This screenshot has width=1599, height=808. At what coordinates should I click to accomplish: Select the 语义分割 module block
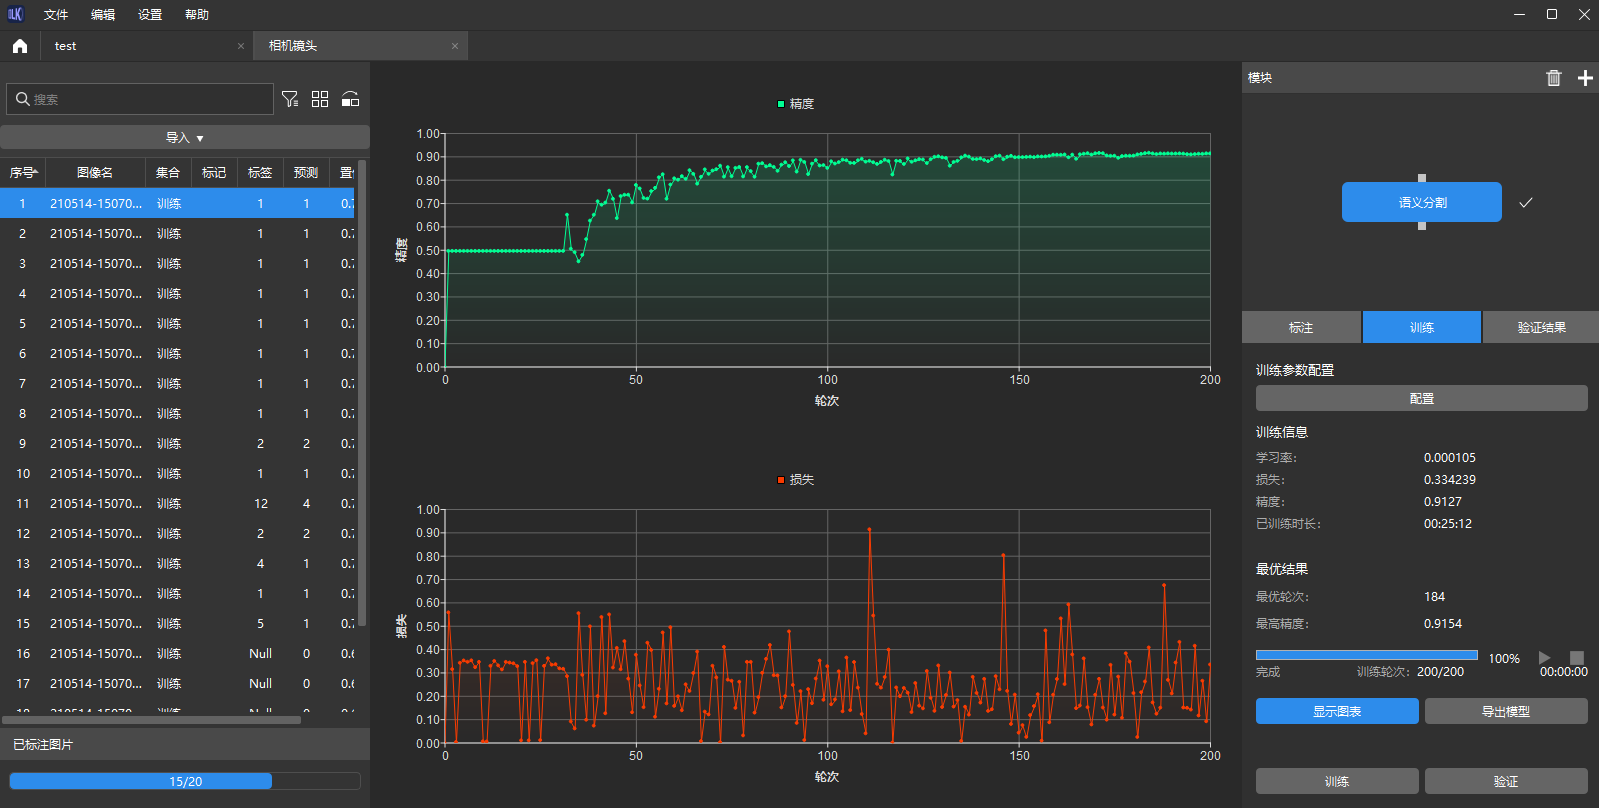(1422, 202)
